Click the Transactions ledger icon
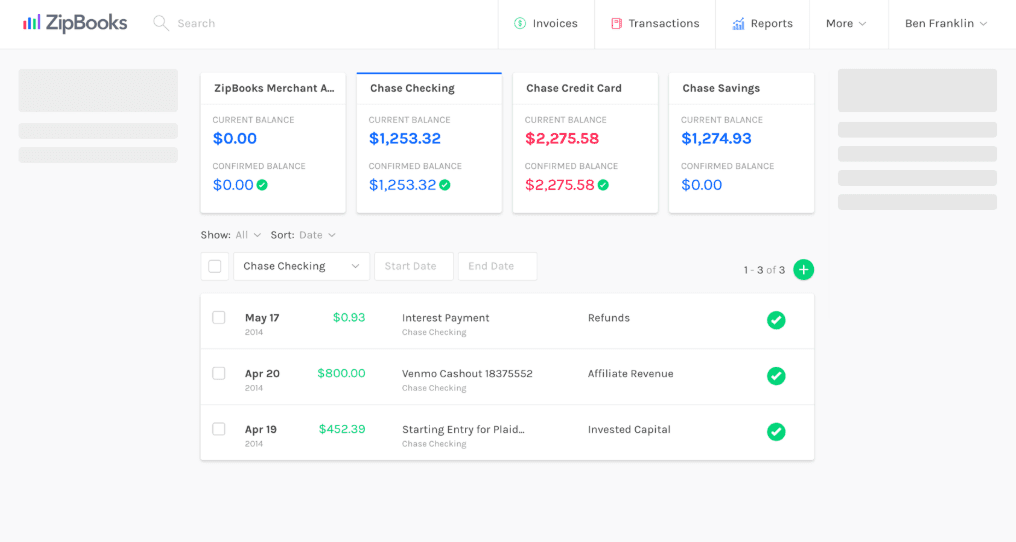The height and width of the screenshot is (542, 1016). [616, 23]
